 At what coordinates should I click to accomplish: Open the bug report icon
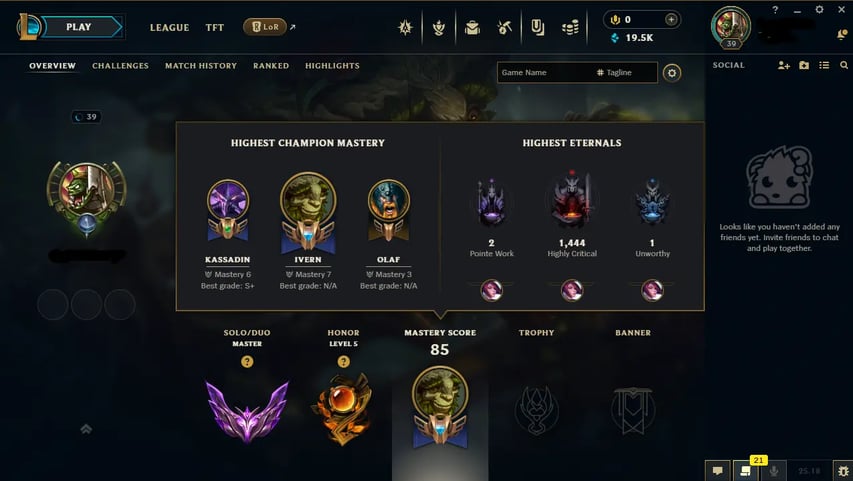(x=843, y=471)
